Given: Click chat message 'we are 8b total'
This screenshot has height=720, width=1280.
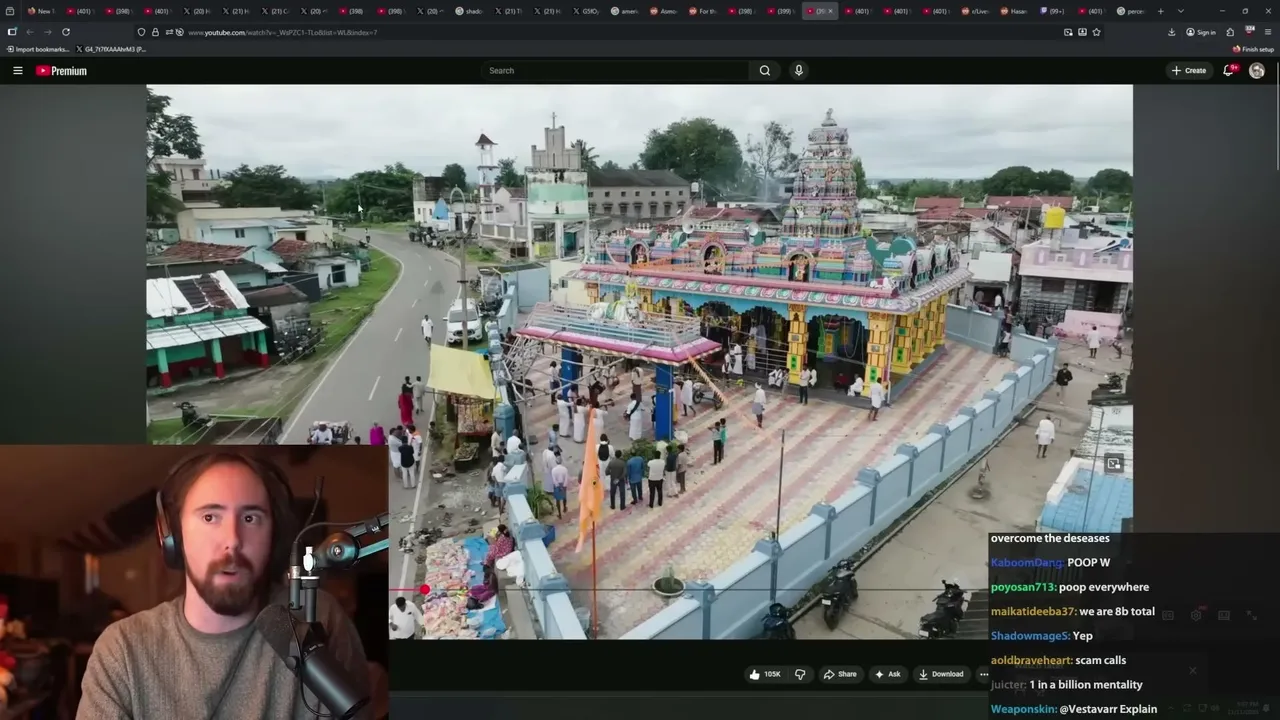Looking at the screenshot, I should [x=1117, y=611].
